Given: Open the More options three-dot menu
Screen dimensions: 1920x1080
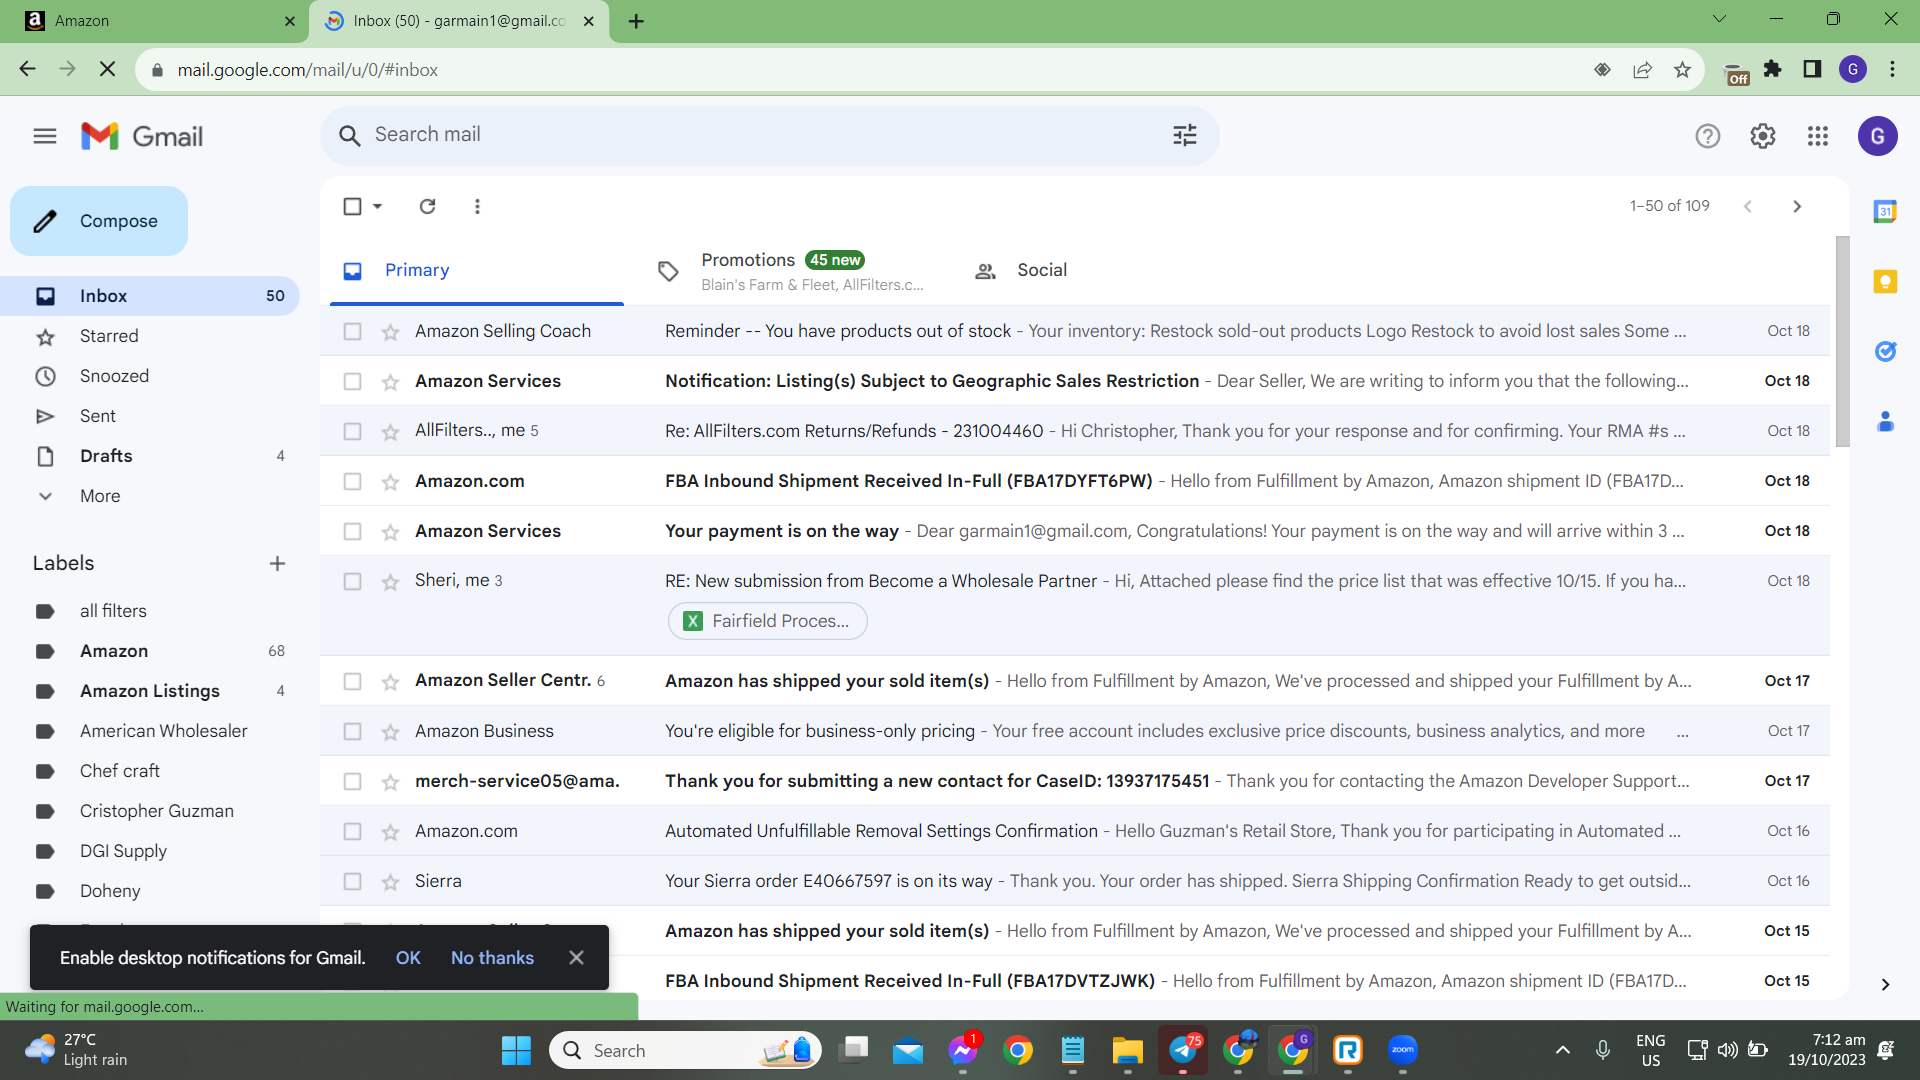Looking at the screenshot, I should 477,206.
